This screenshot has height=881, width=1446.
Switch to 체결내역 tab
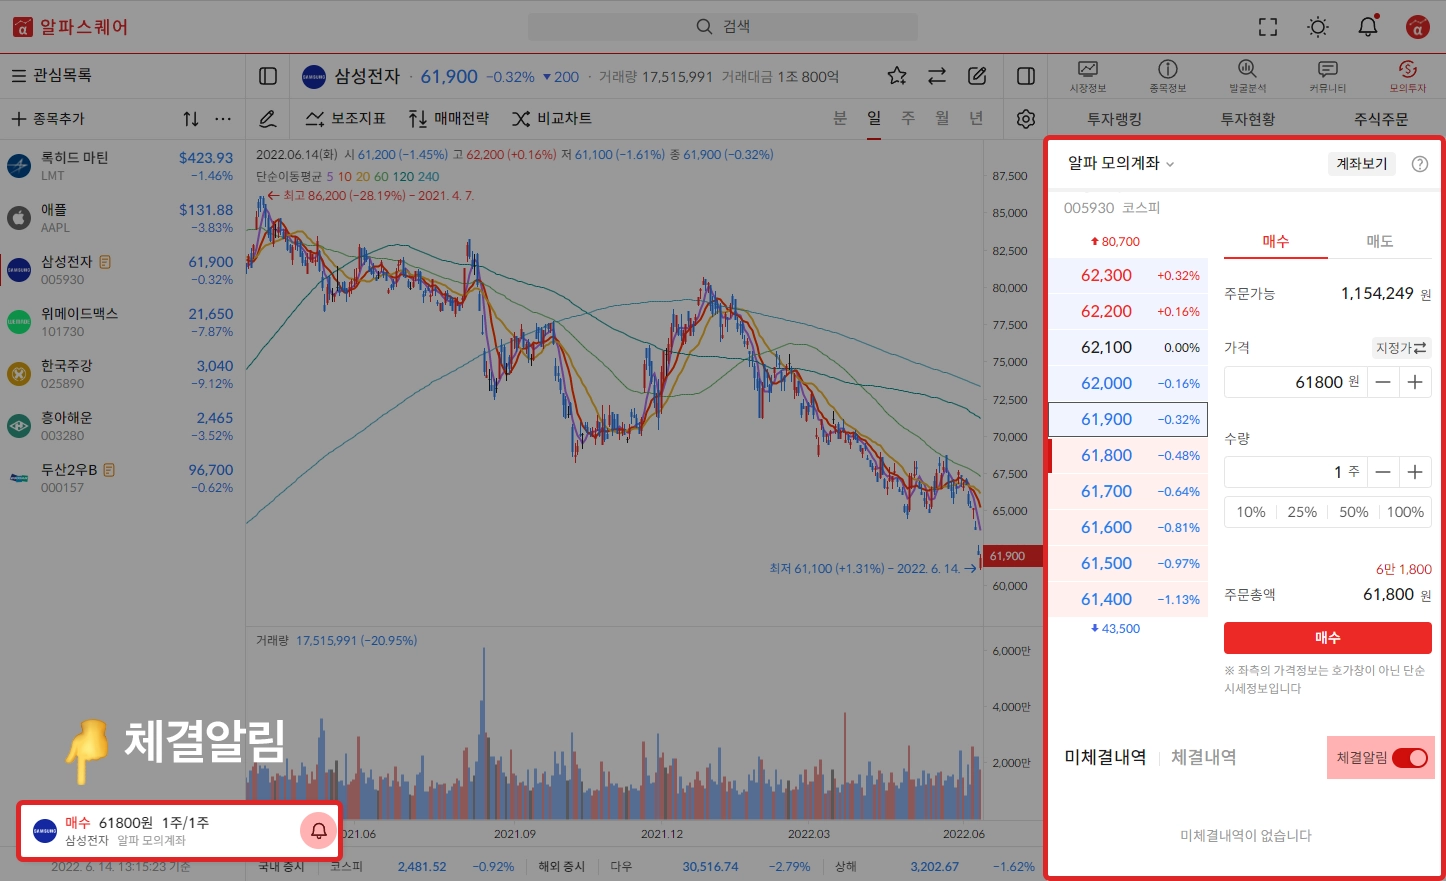coord(1204,758)
